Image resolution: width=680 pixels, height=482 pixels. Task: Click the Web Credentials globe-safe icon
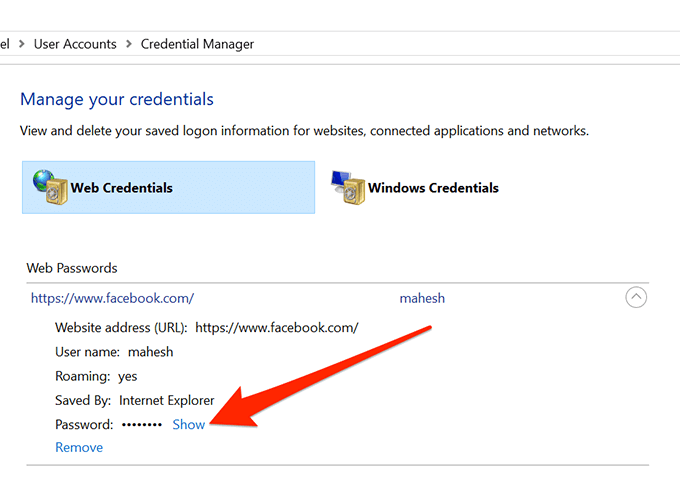click(47, 187)
